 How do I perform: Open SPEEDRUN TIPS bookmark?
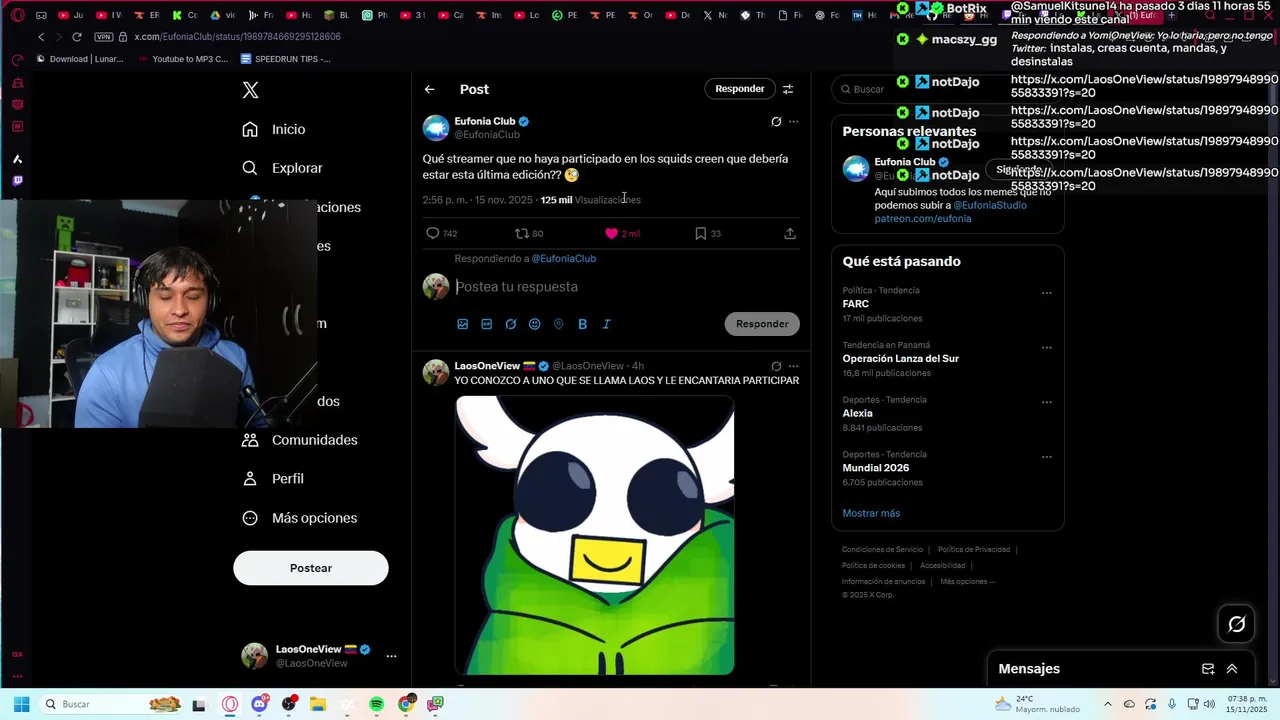(285, 59)
